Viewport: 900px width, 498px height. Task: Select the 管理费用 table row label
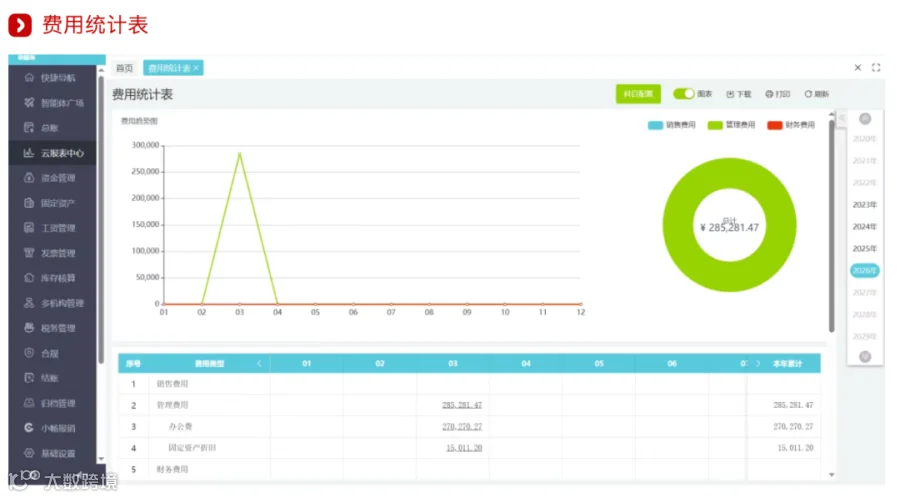pos(172,405)
